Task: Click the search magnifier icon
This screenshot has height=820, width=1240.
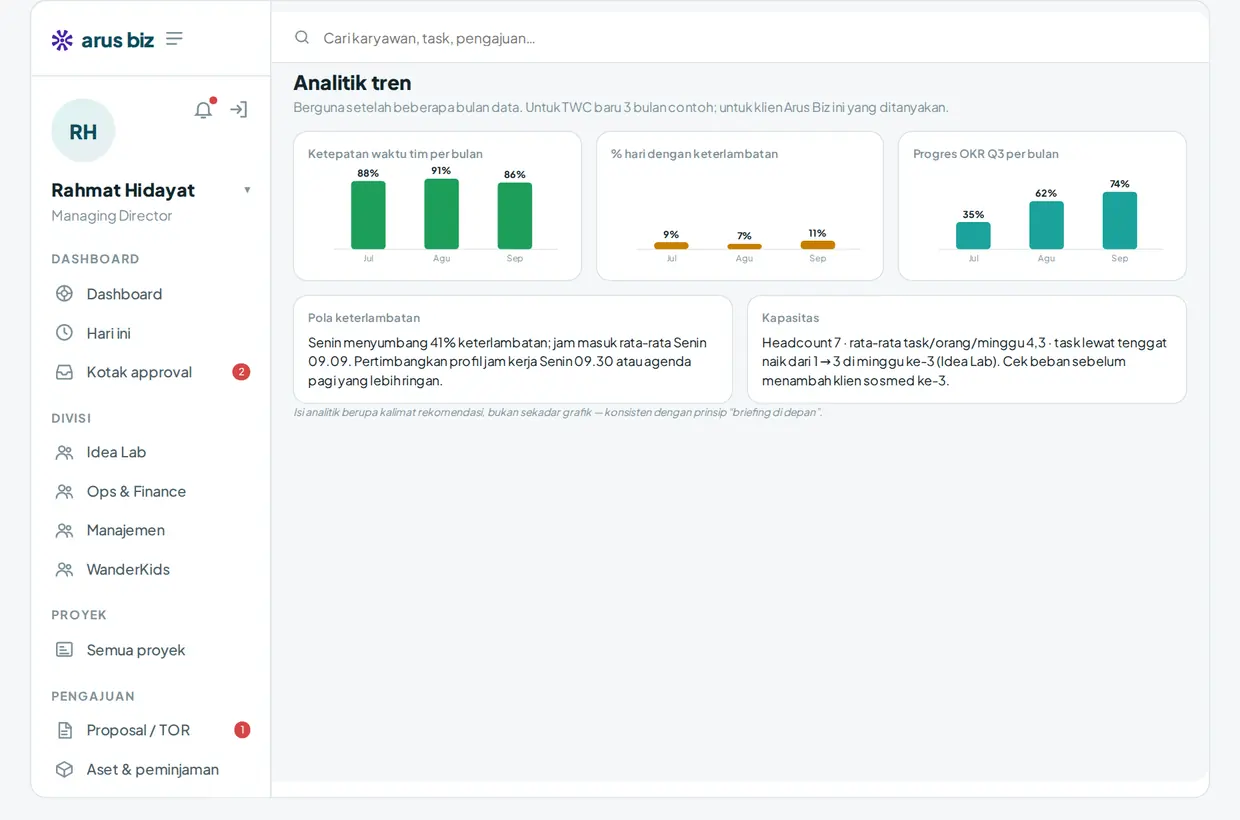Action: (x=302, y=38)
